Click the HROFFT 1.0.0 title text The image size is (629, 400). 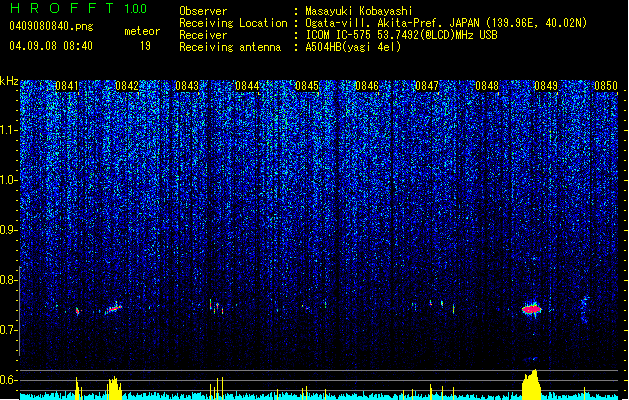coord(79,8)
